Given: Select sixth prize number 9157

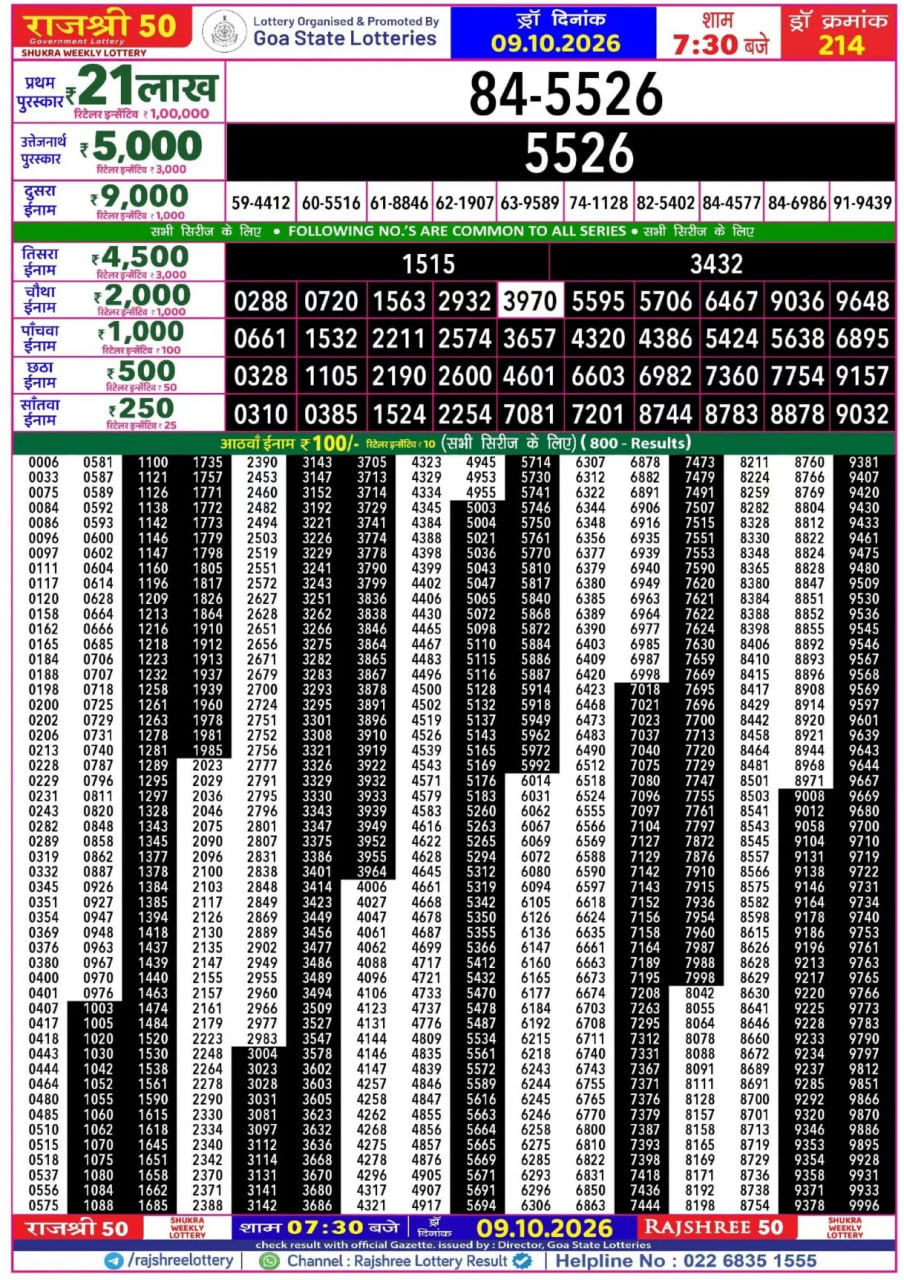Looking at the screenshot, I should (x=862, y=376).
